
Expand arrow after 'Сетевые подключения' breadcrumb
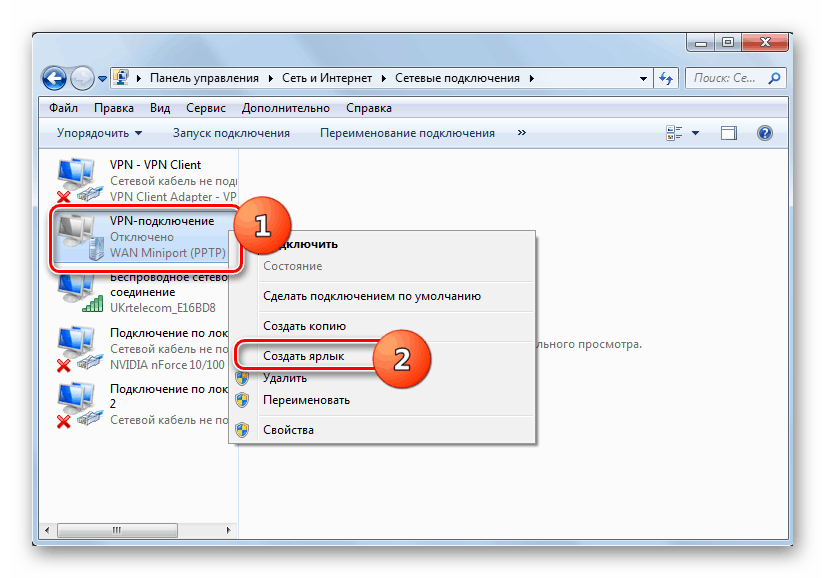[x=532, y=78]
